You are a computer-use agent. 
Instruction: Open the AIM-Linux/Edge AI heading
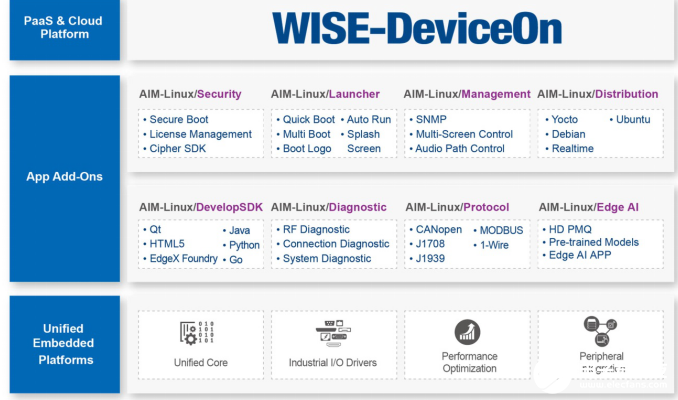click(x=588, y=207)
